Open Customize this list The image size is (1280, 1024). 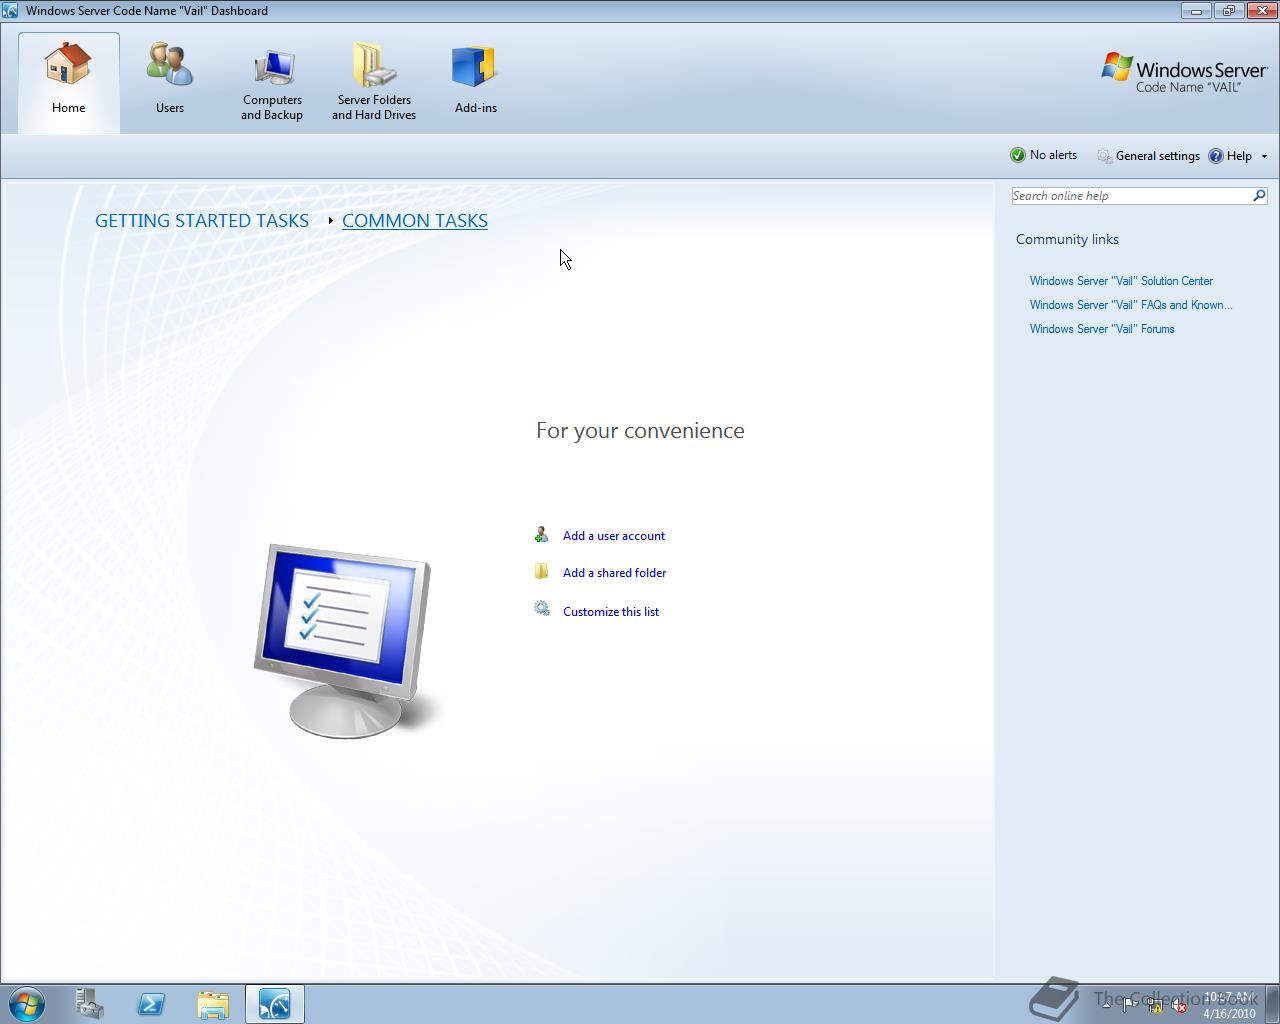[611, 612]
